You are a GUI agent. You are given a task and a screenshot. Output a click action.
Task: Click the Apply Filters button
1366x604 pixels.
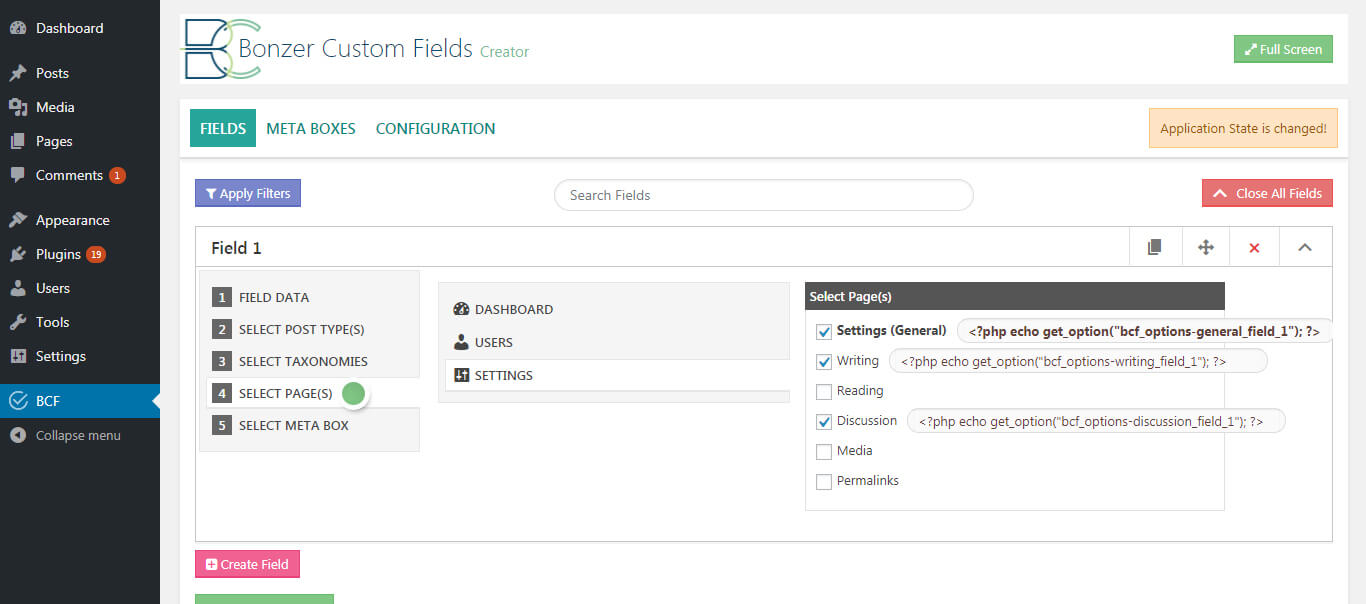pos(248,193)
